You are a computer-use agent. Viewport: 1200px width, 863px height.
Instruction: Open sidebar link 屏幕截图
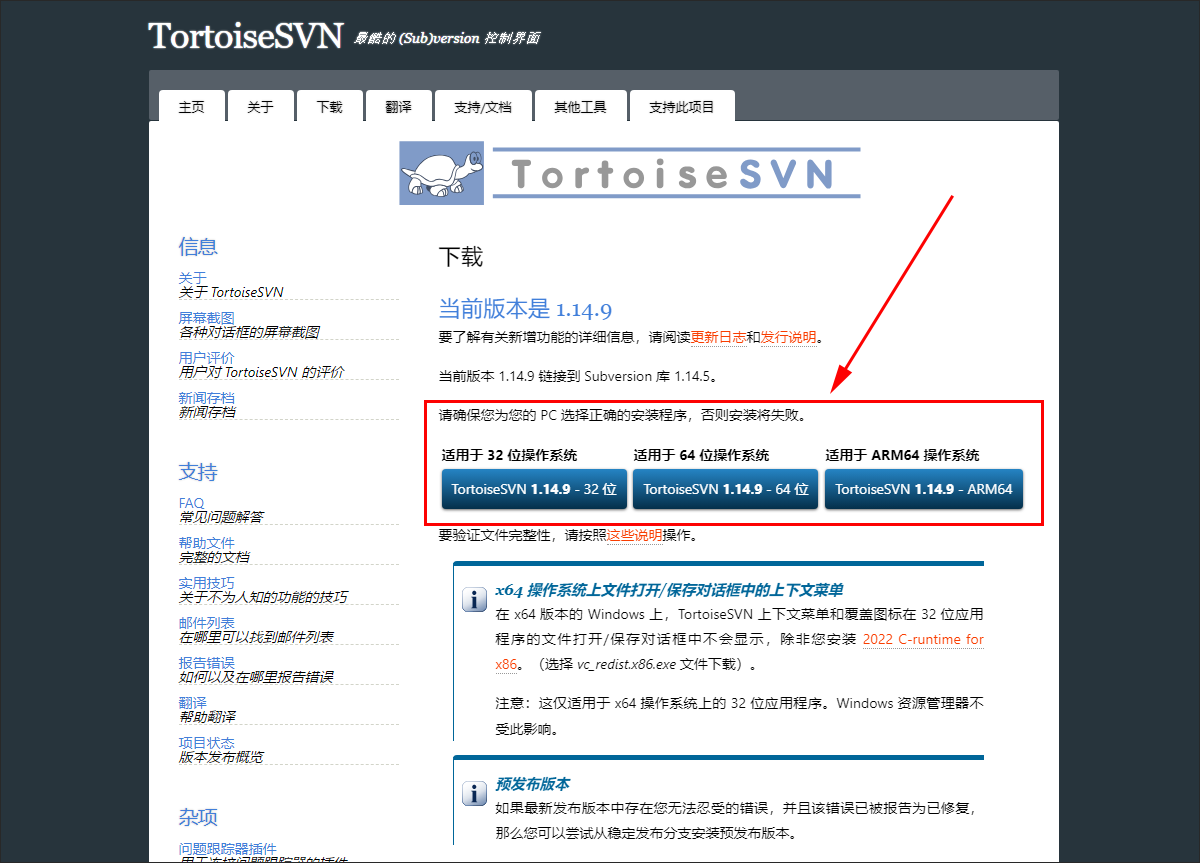pyautogui.click(x=207, y=318)
